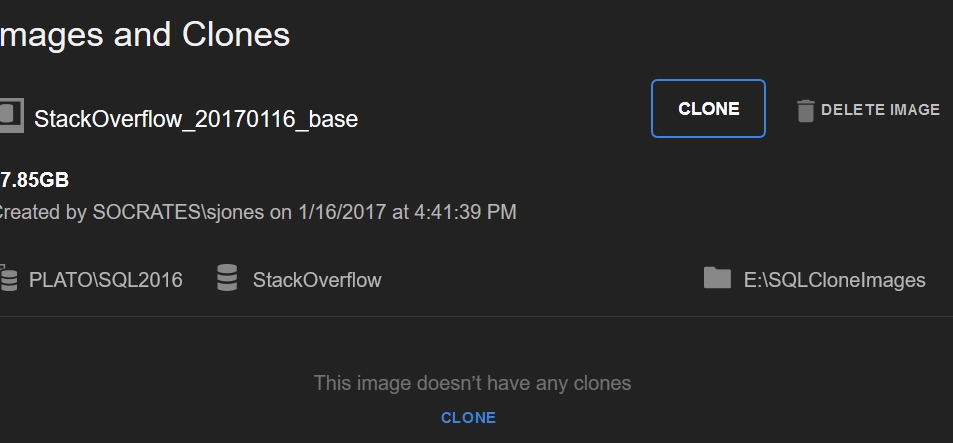This screenshot has width=953, height=443.
Task: Click the folder icon beside E:\SQLCloneImages
Action: (x=717, y=278)
